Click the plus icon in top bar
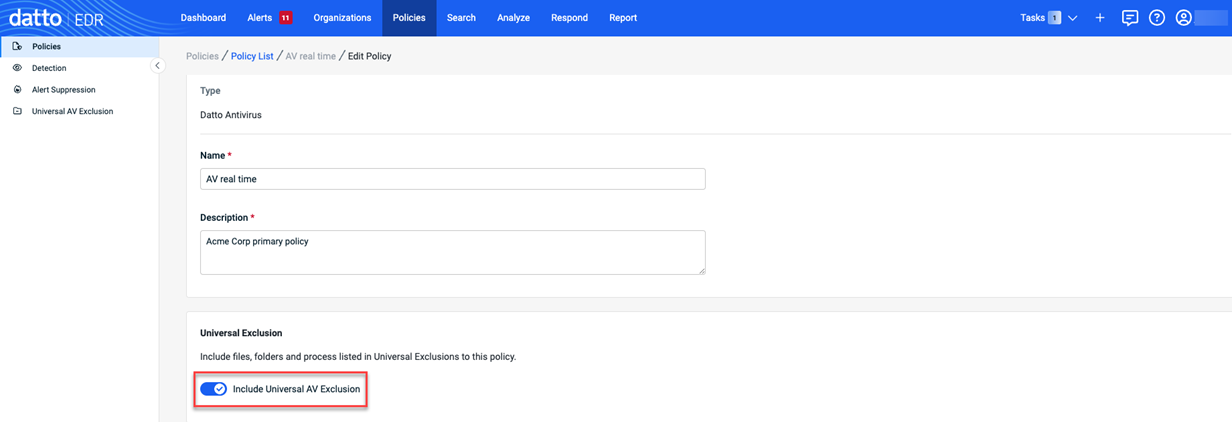1232x422 pixels. (1100, 18)
